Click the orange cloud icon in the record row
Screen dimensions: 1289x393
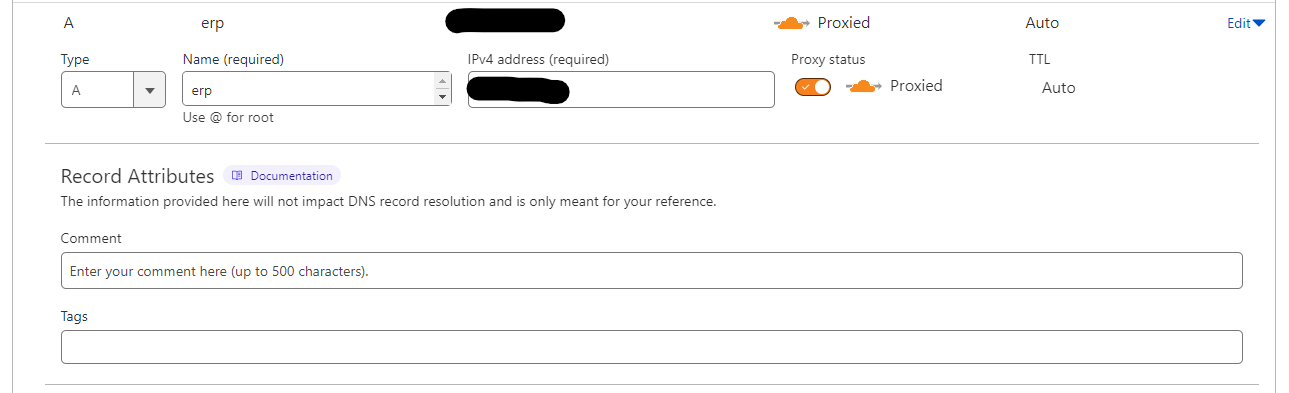(791, 23)
